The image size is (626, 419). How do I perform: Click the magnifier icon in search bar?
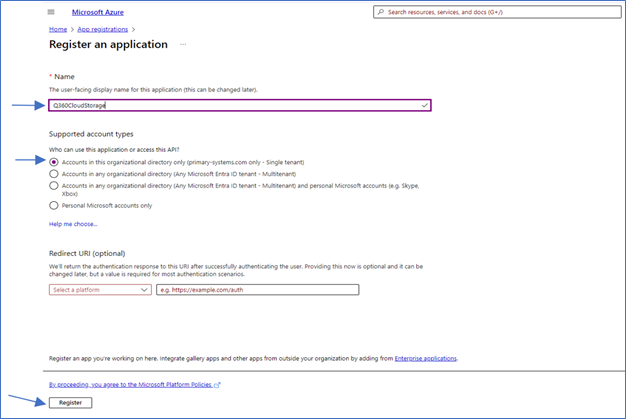point(379,12)
